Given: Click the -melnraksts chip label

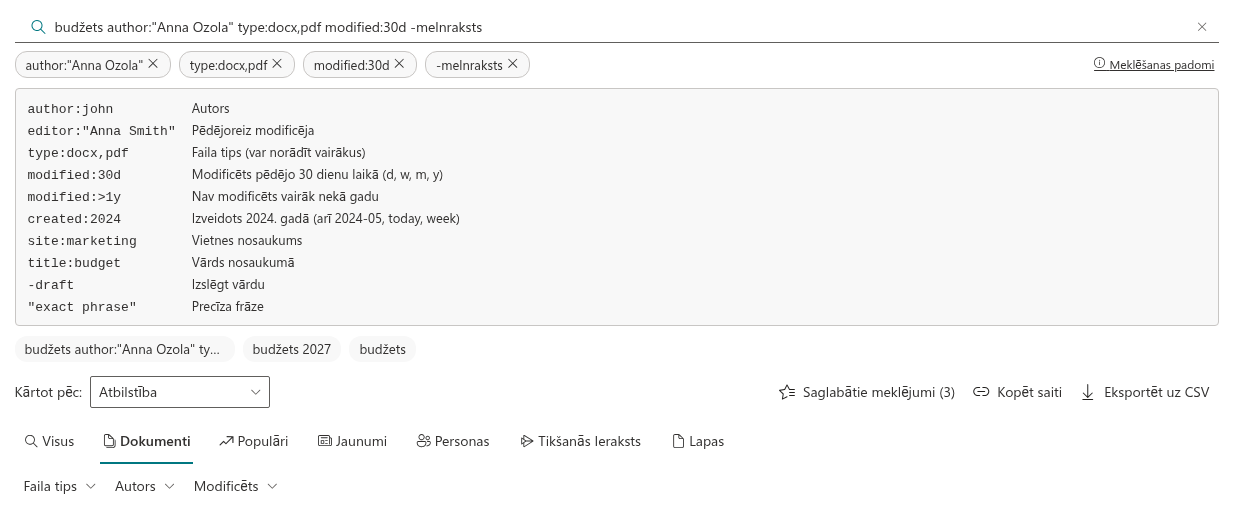Looking at the screenshot, I should pyautogui.click(x=469, y=65).
